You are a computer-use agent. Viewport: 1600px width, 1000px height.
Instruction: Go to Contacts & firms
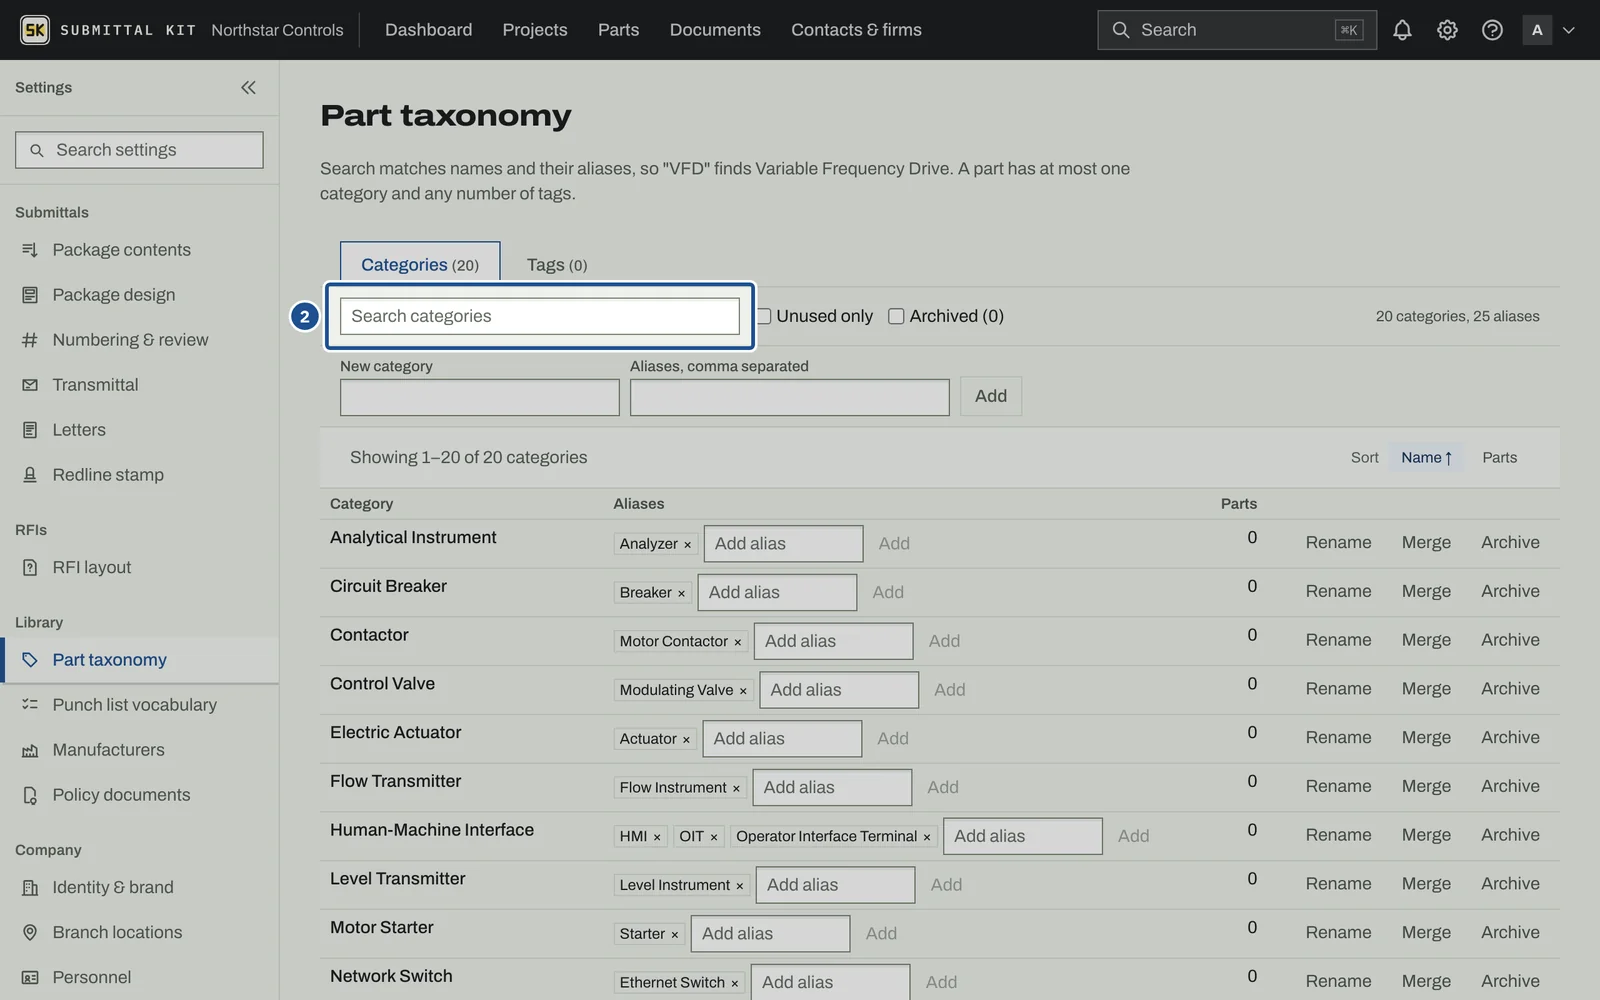click(856, 30)
